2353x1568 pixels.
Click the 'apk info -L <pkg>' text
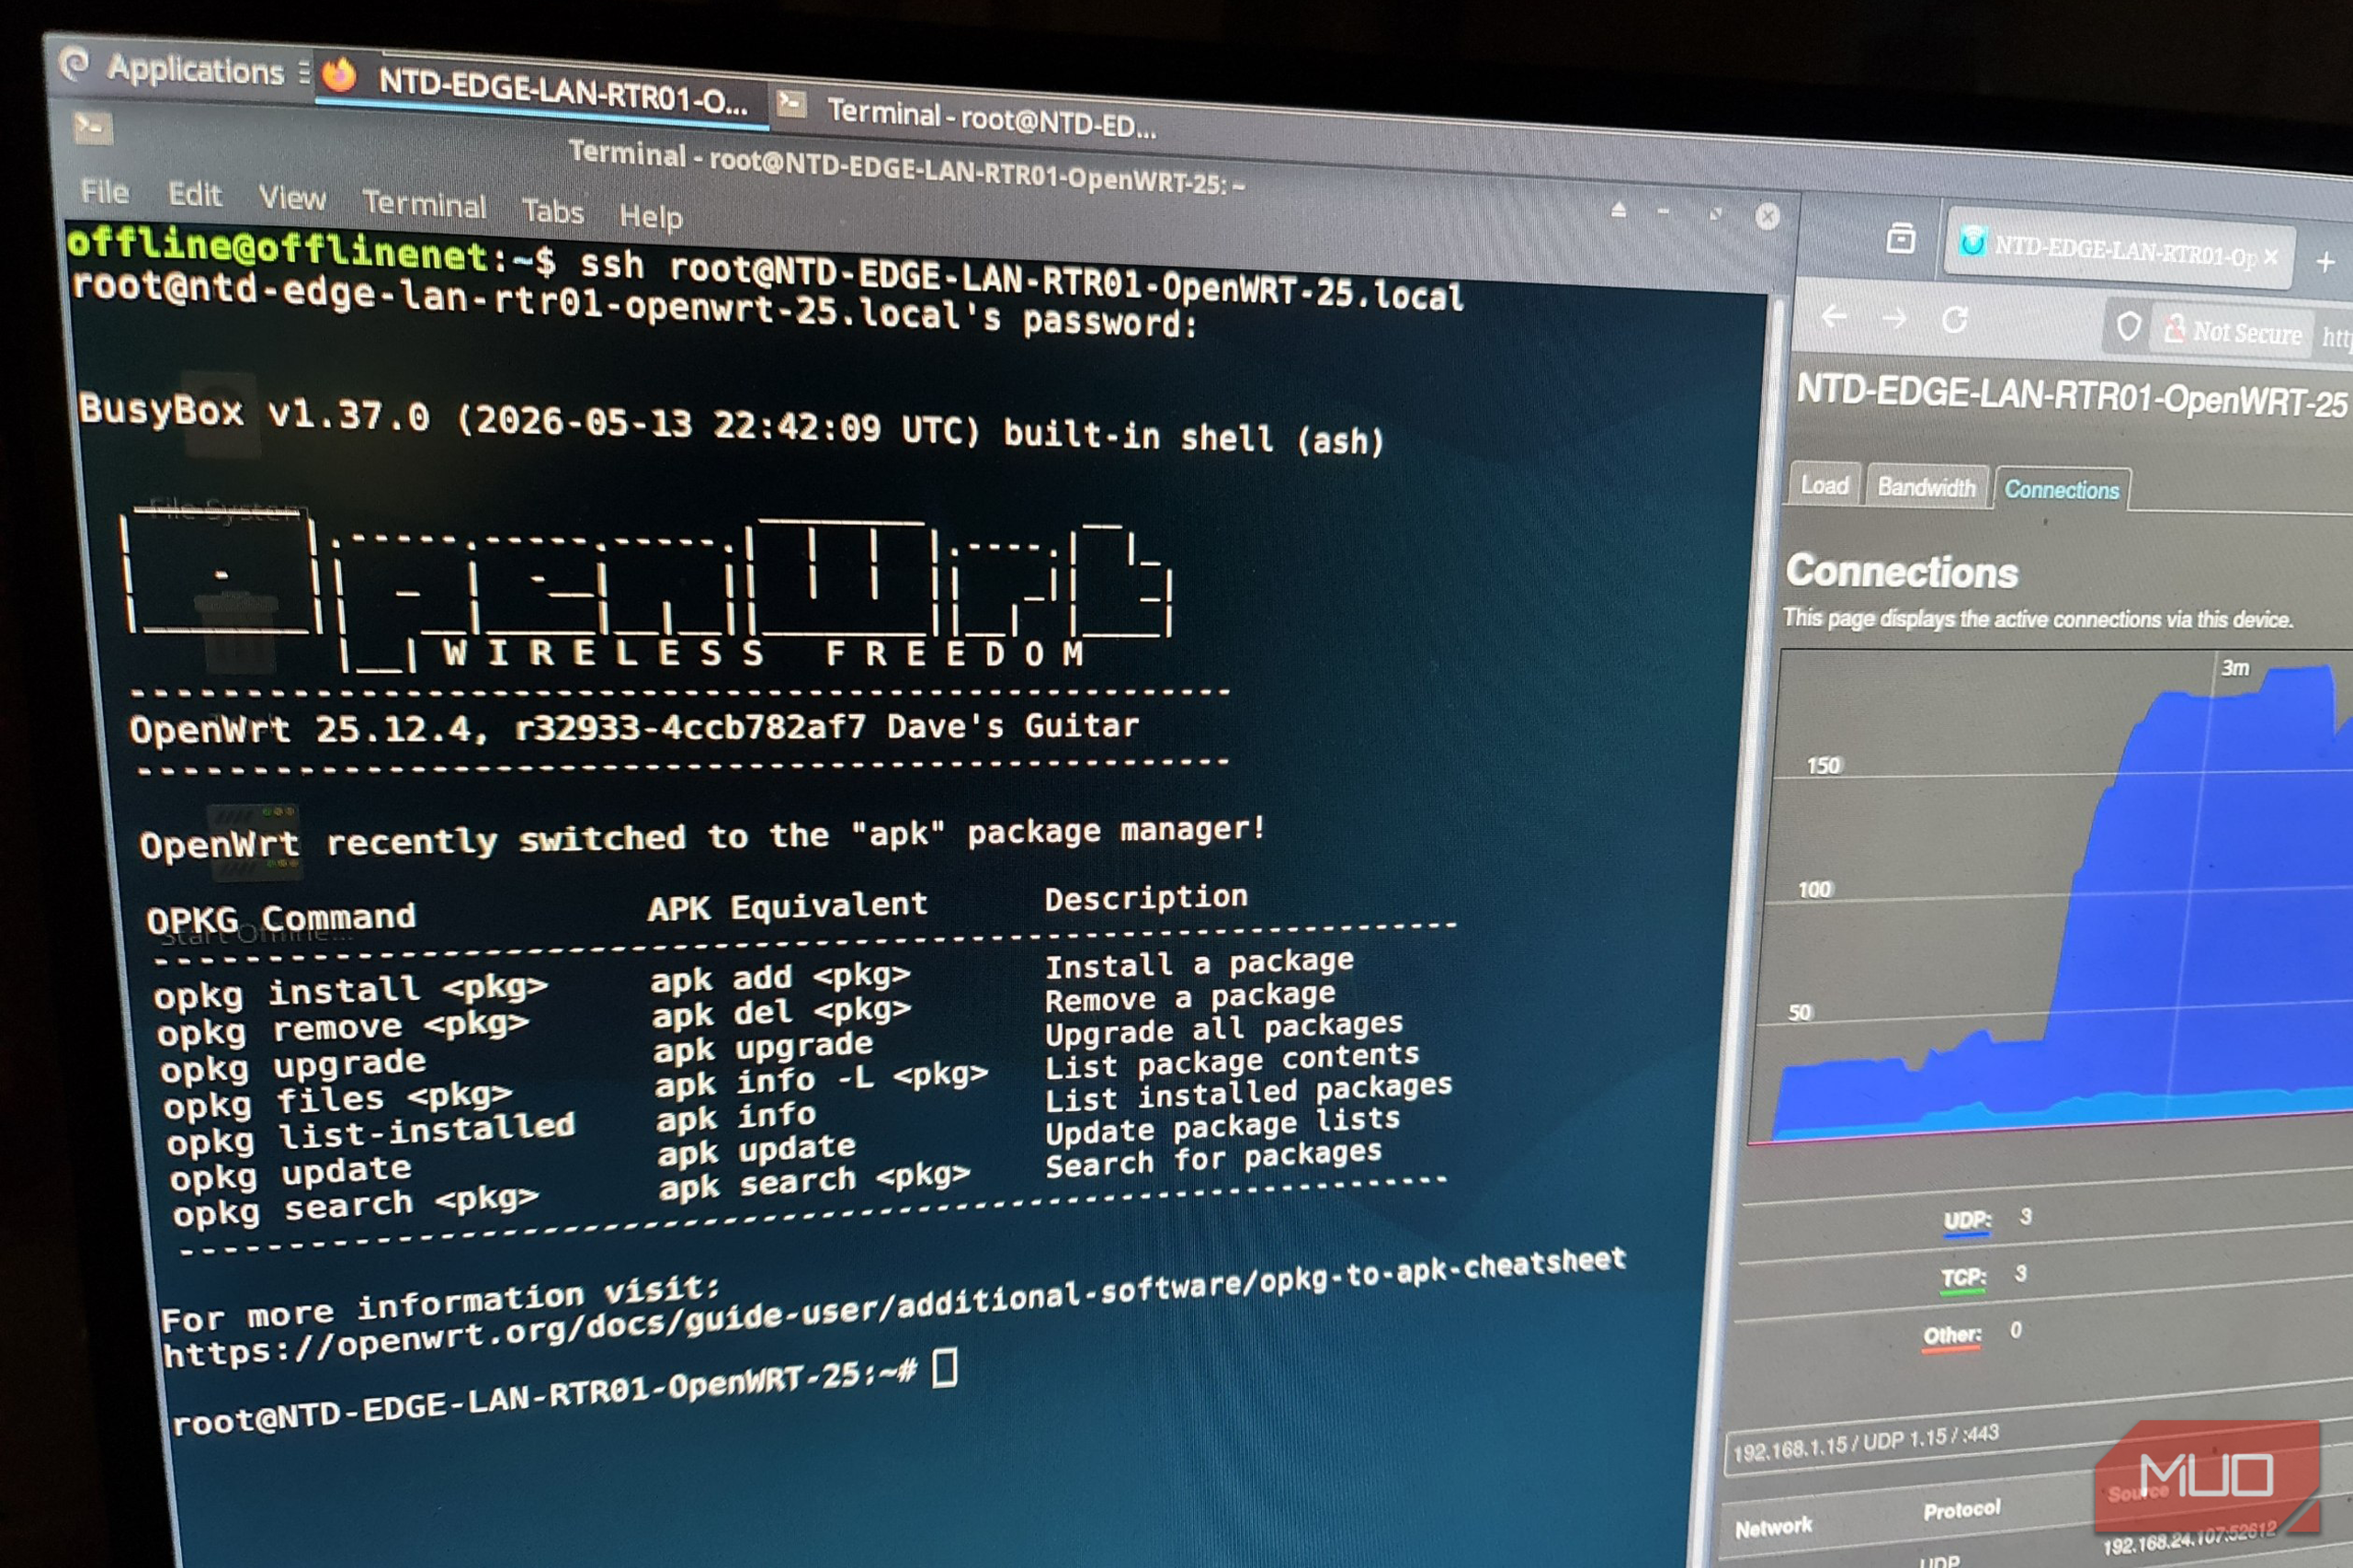[821, 1080]
